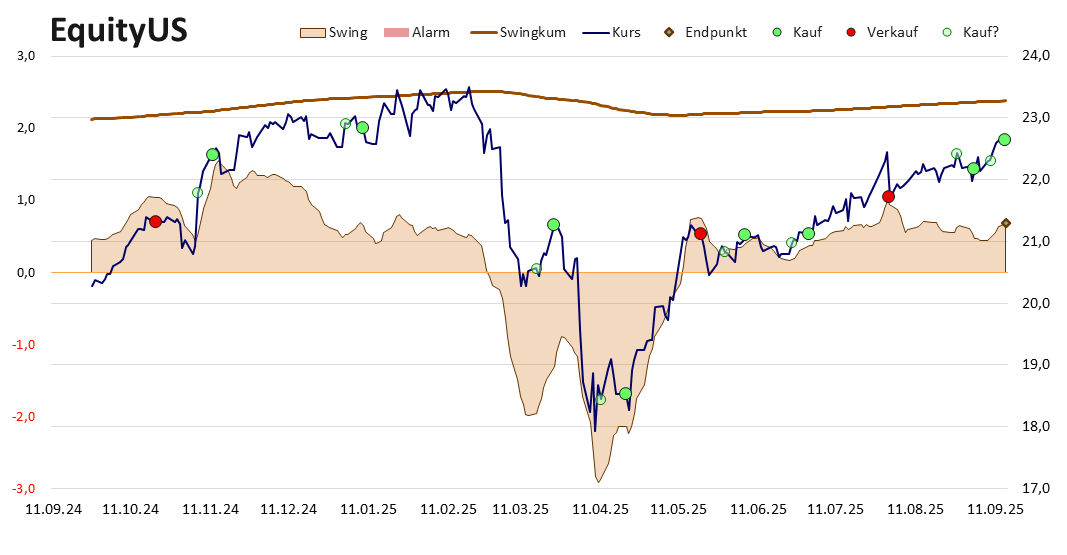Viewport: 1067px width, 555px height.
Task: Click the Endpunkt diamond legend icon
Action: point(670,32)
